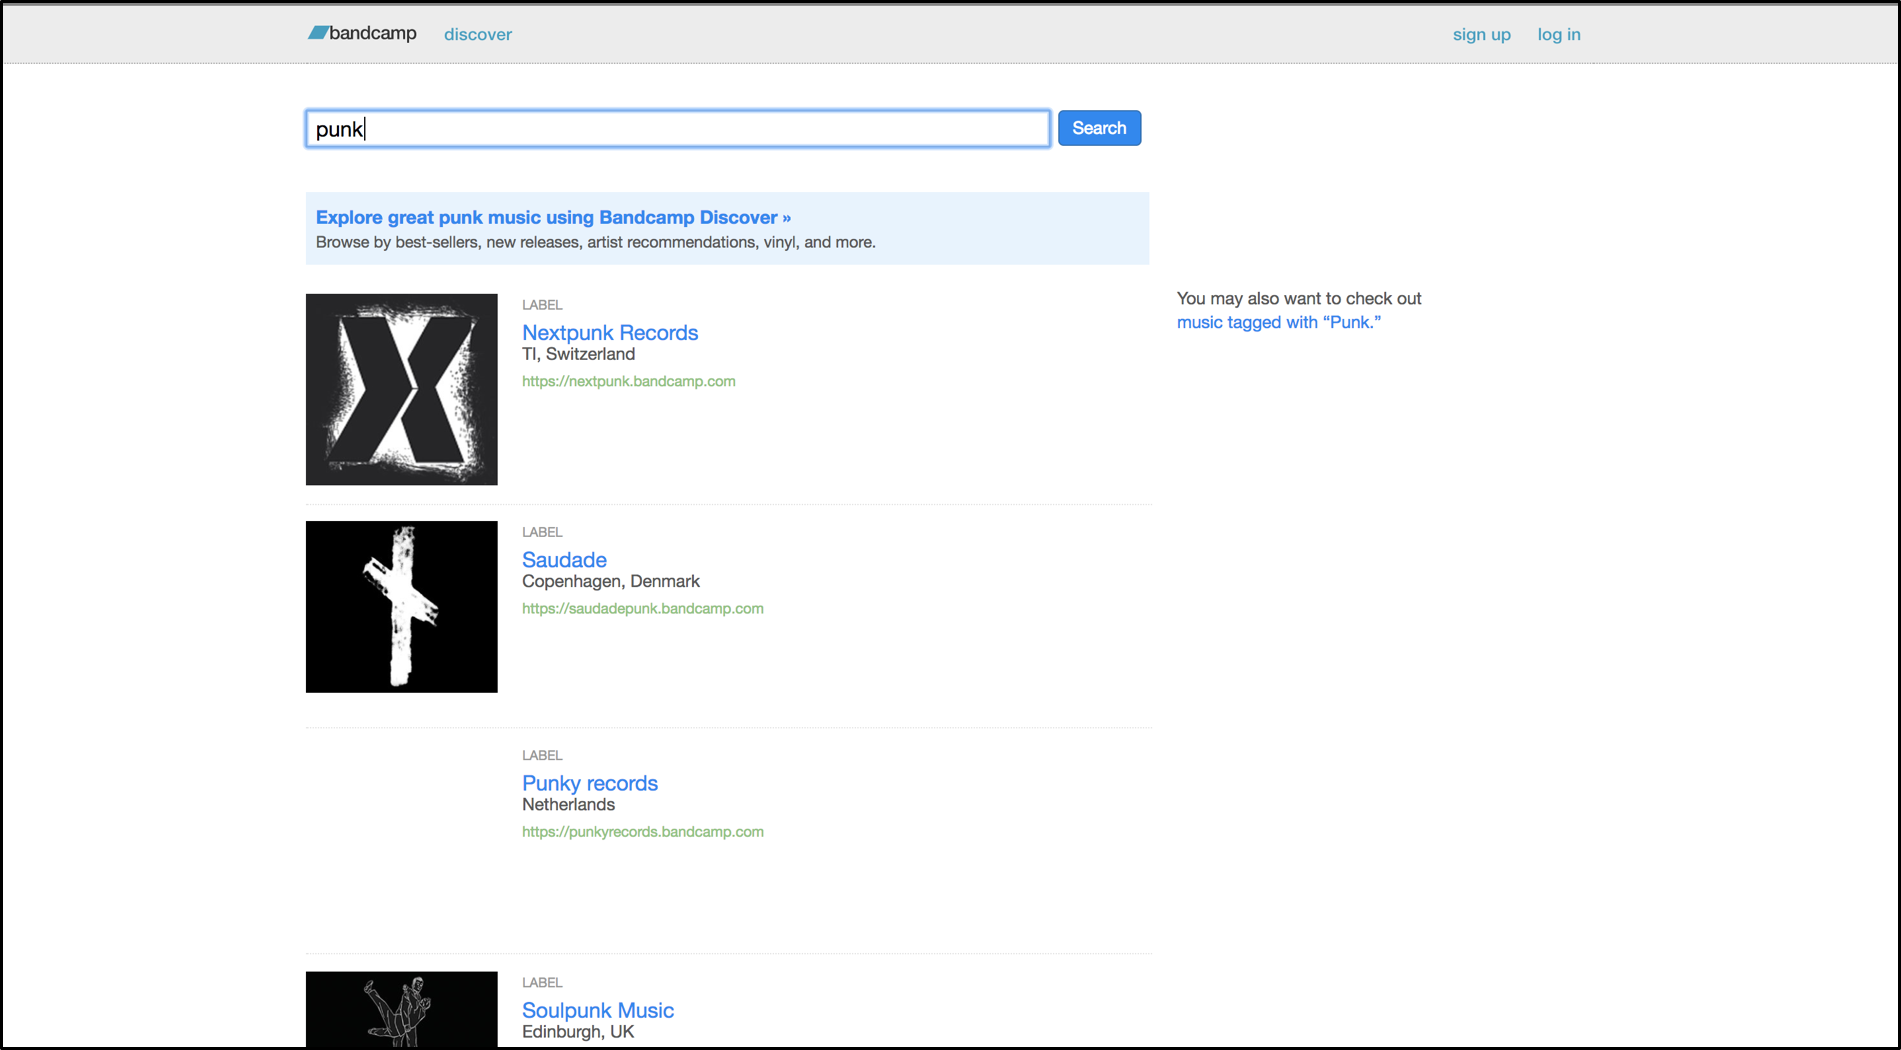1901x1050 pixels.
Task: Click LABEL tag above Punky records
Action: pos(542,755)
